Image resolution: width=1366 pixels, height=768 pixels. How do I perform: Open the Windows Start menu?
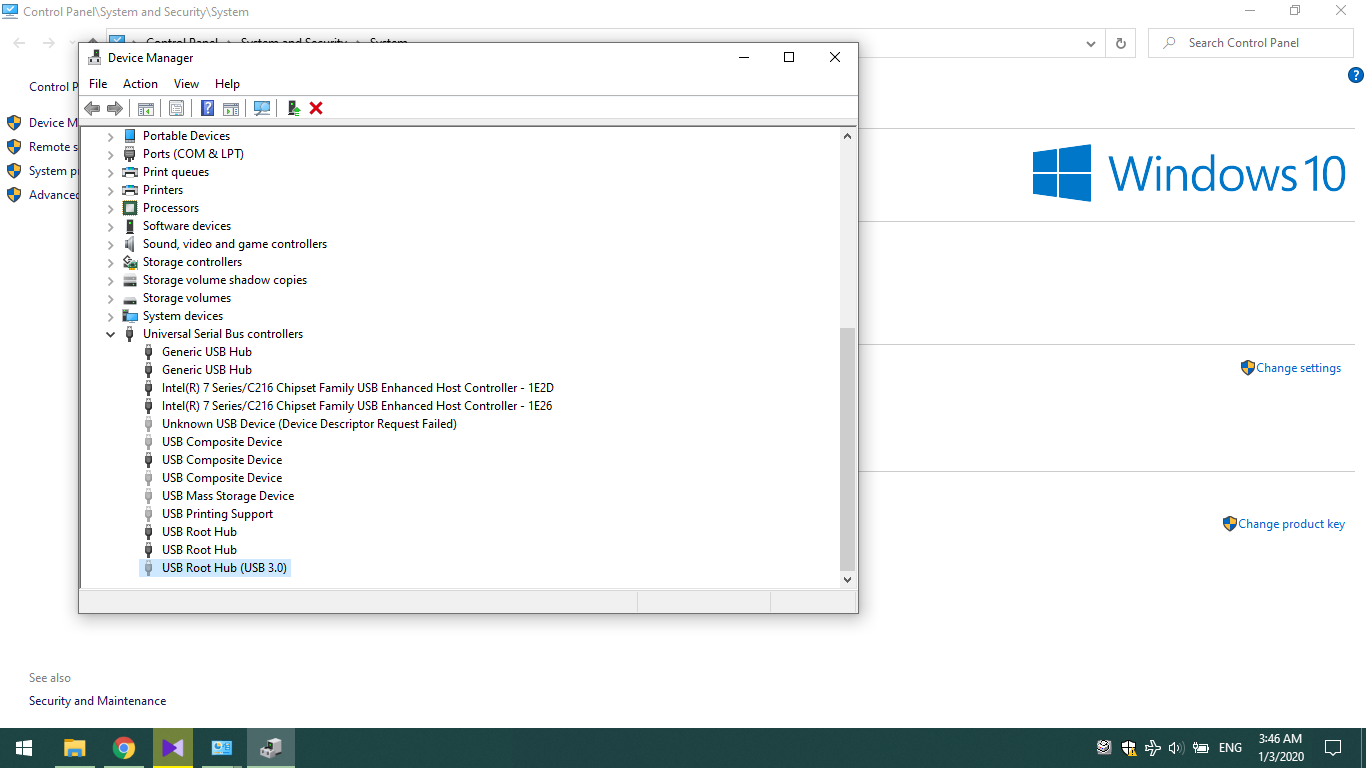tap(24, 748)
